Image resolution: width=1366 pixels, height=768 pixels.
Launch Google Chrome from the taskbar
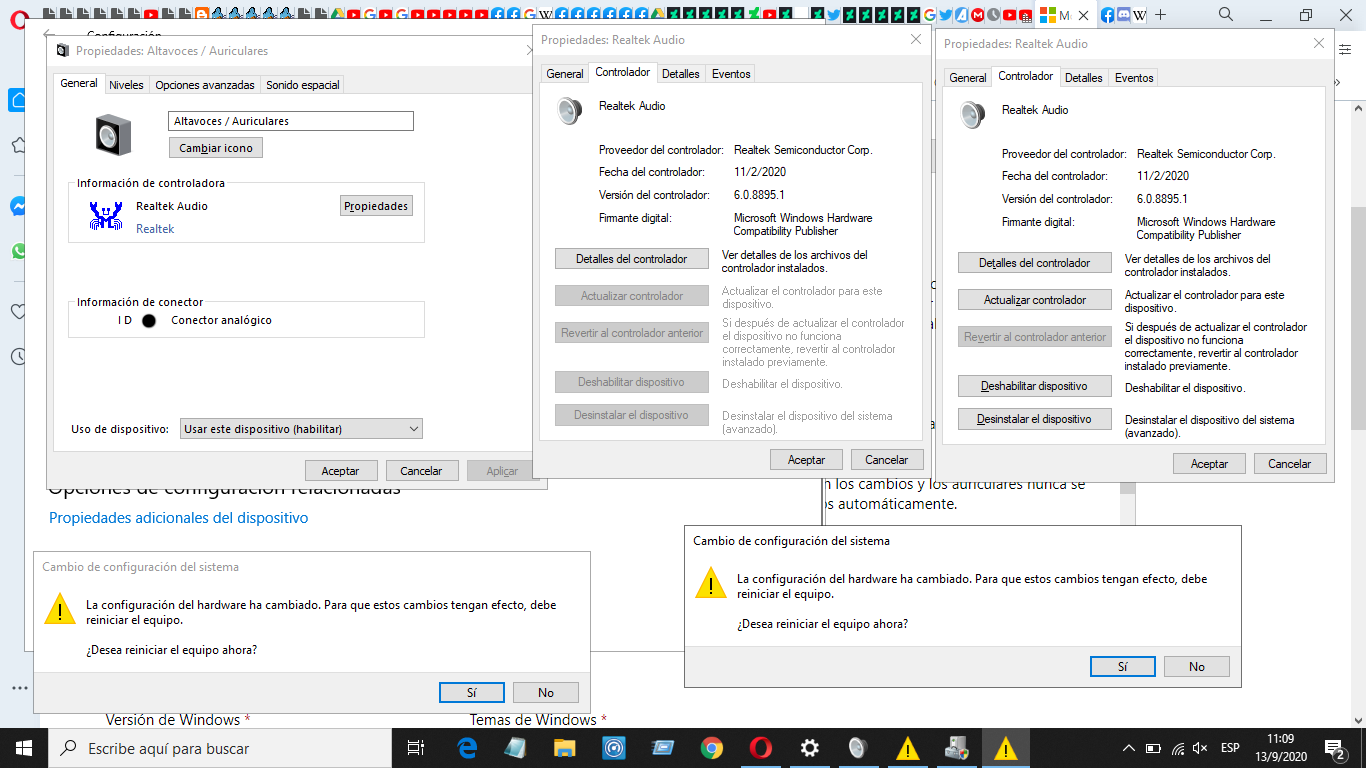click(712, 748)
